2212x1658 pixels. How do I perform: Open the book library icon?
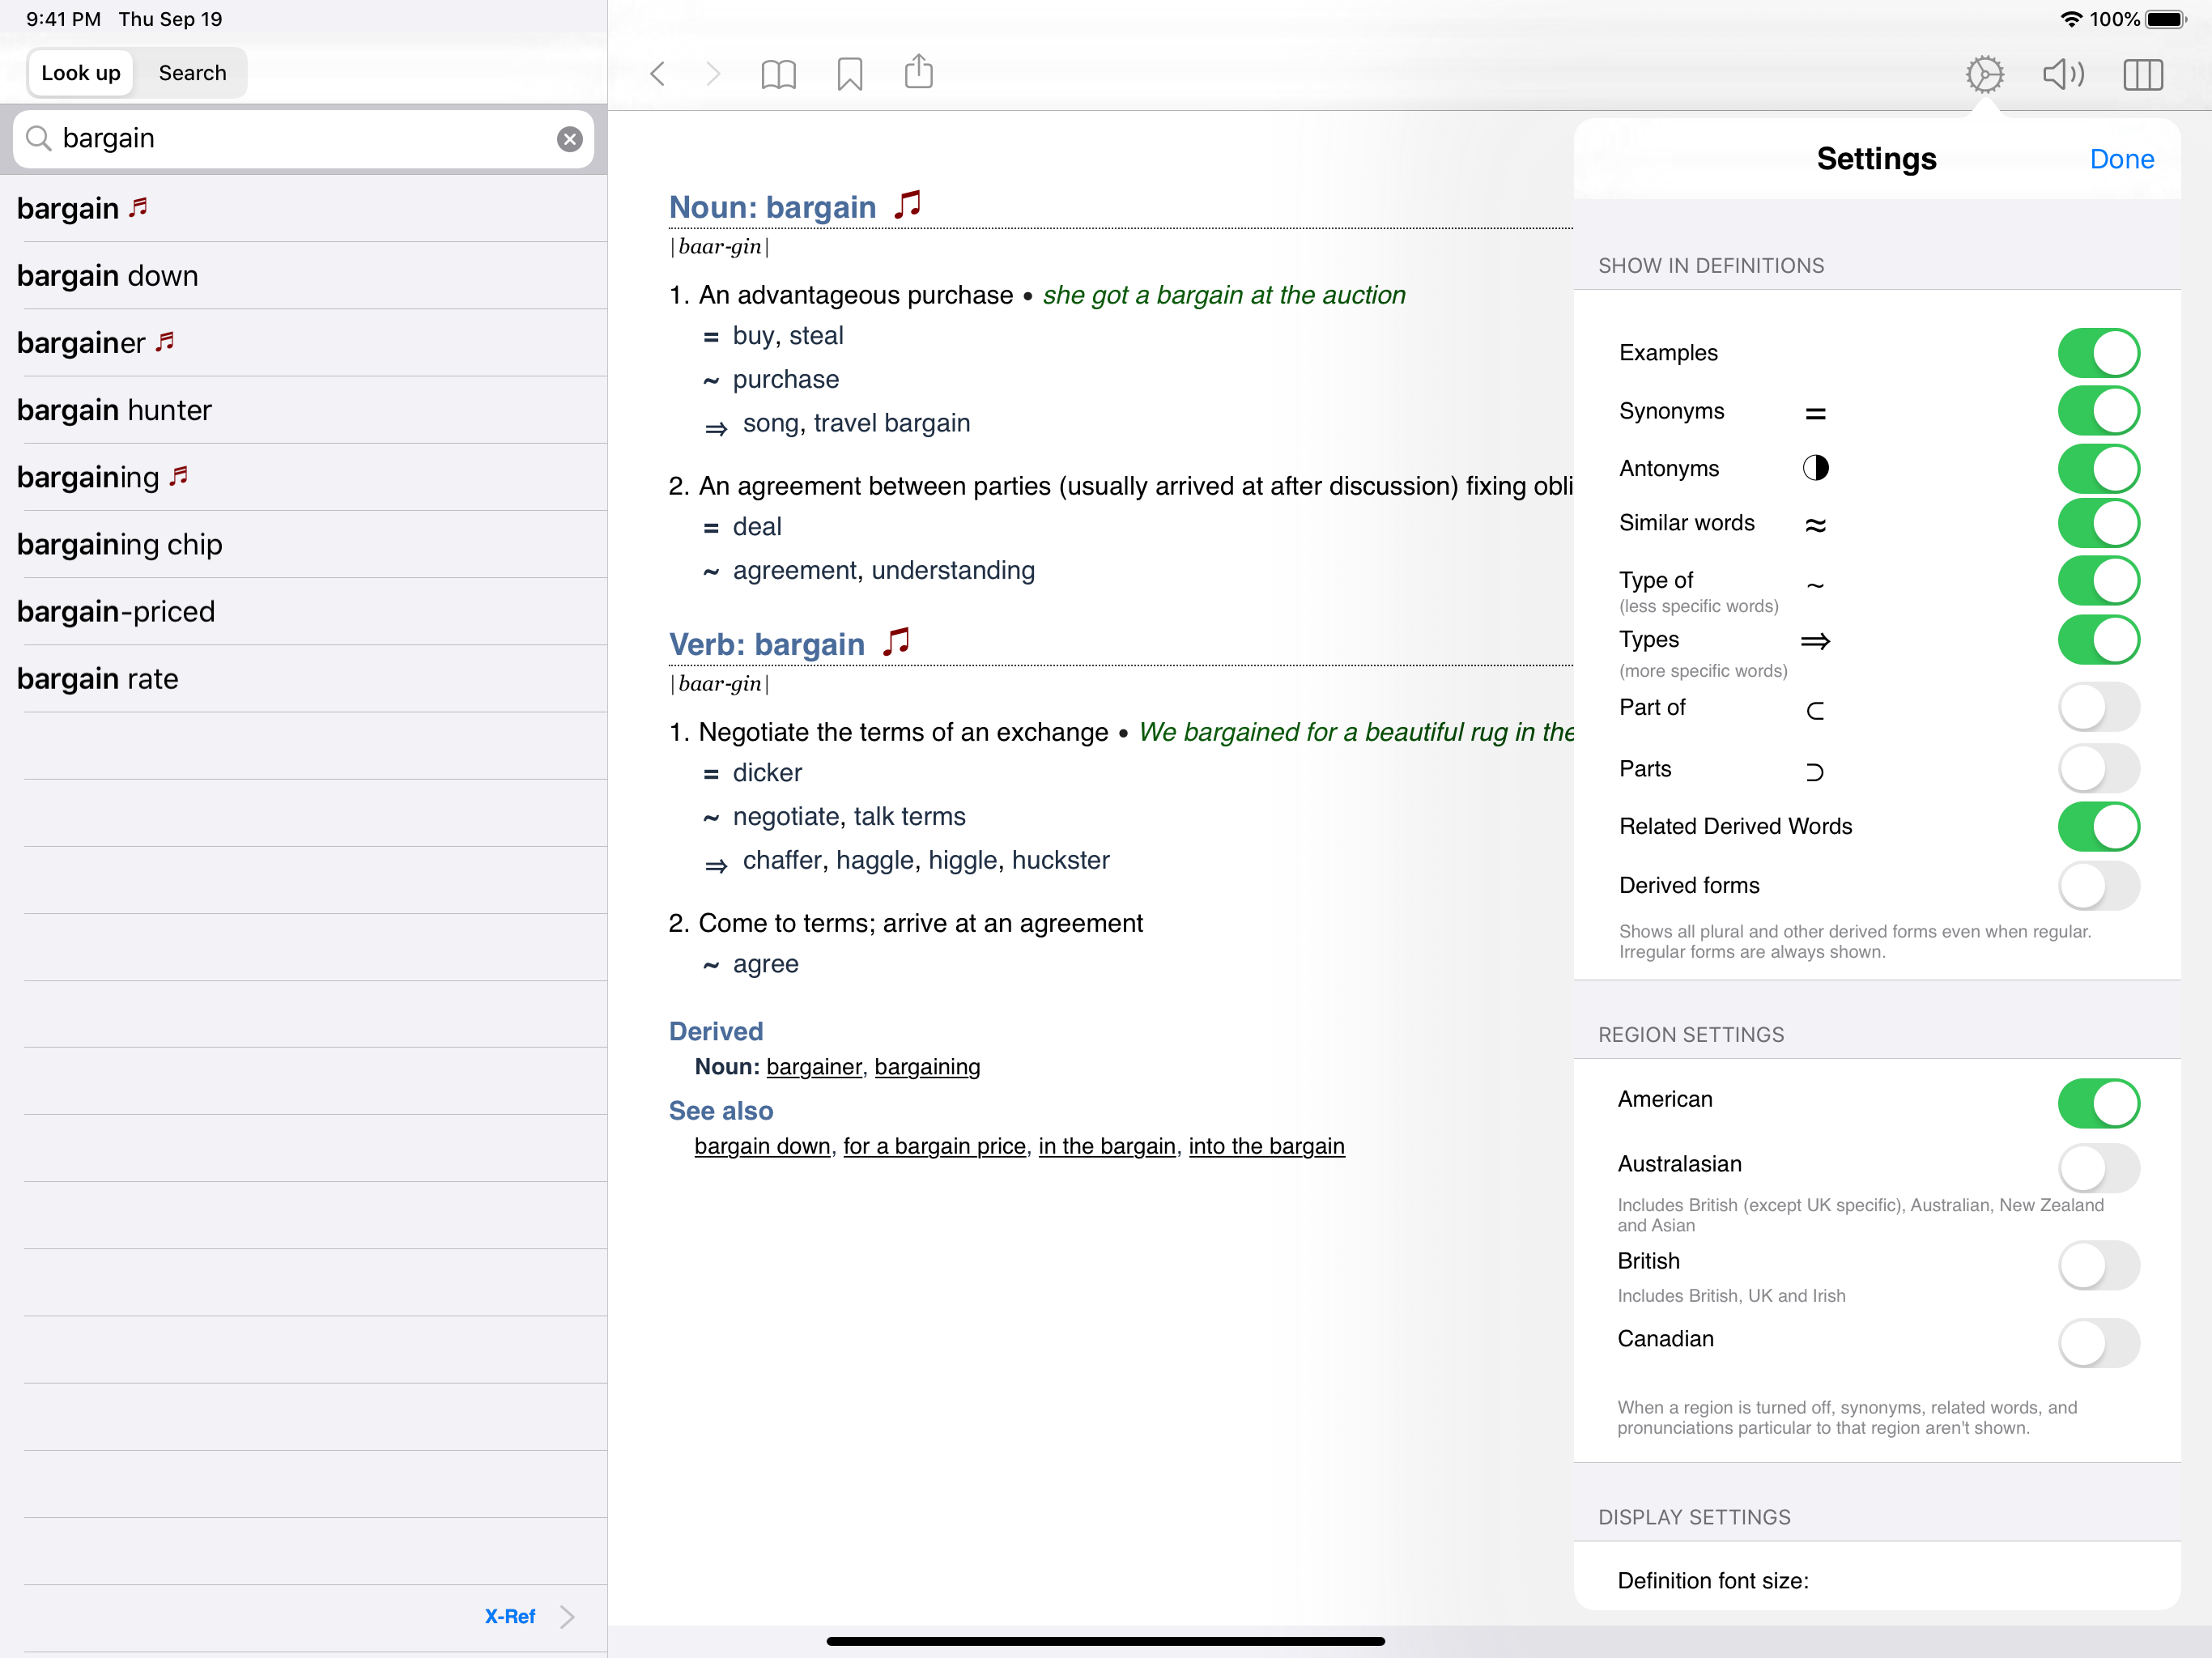point(778,73)
